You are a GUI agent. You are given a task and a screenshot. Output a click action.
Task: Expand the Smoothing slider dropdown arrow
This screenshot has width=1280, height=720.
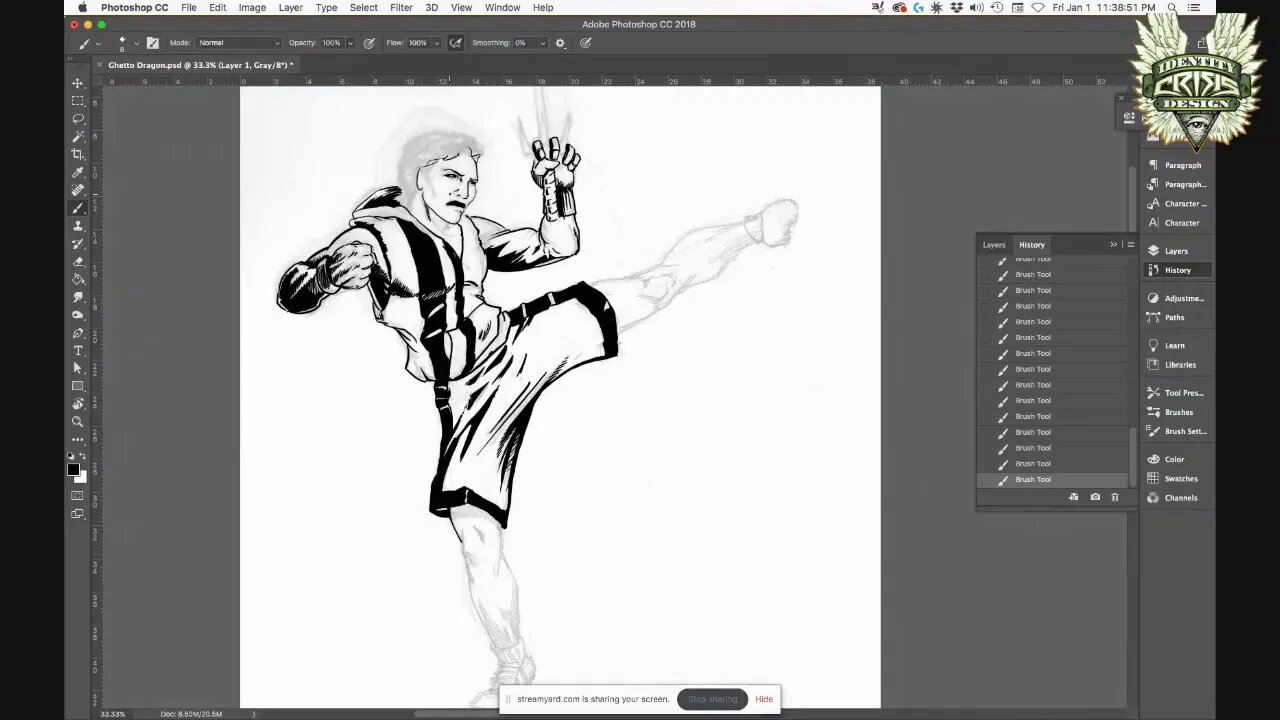(x=543, y=43)
